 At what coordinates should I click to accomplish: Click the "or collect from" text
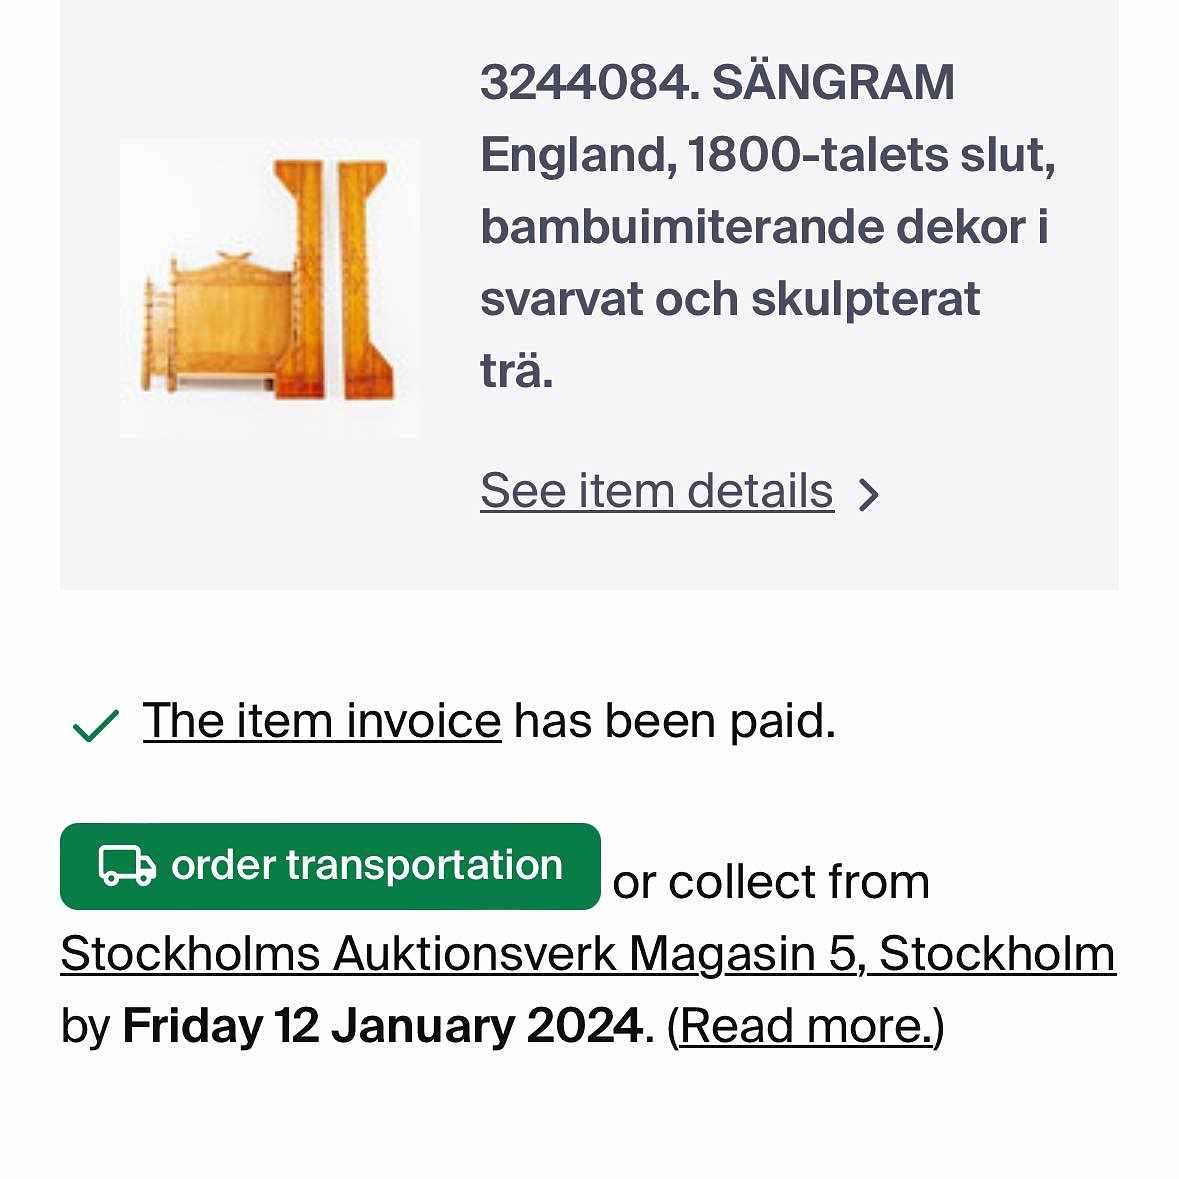pyautogui.click(x=770, y=882)
